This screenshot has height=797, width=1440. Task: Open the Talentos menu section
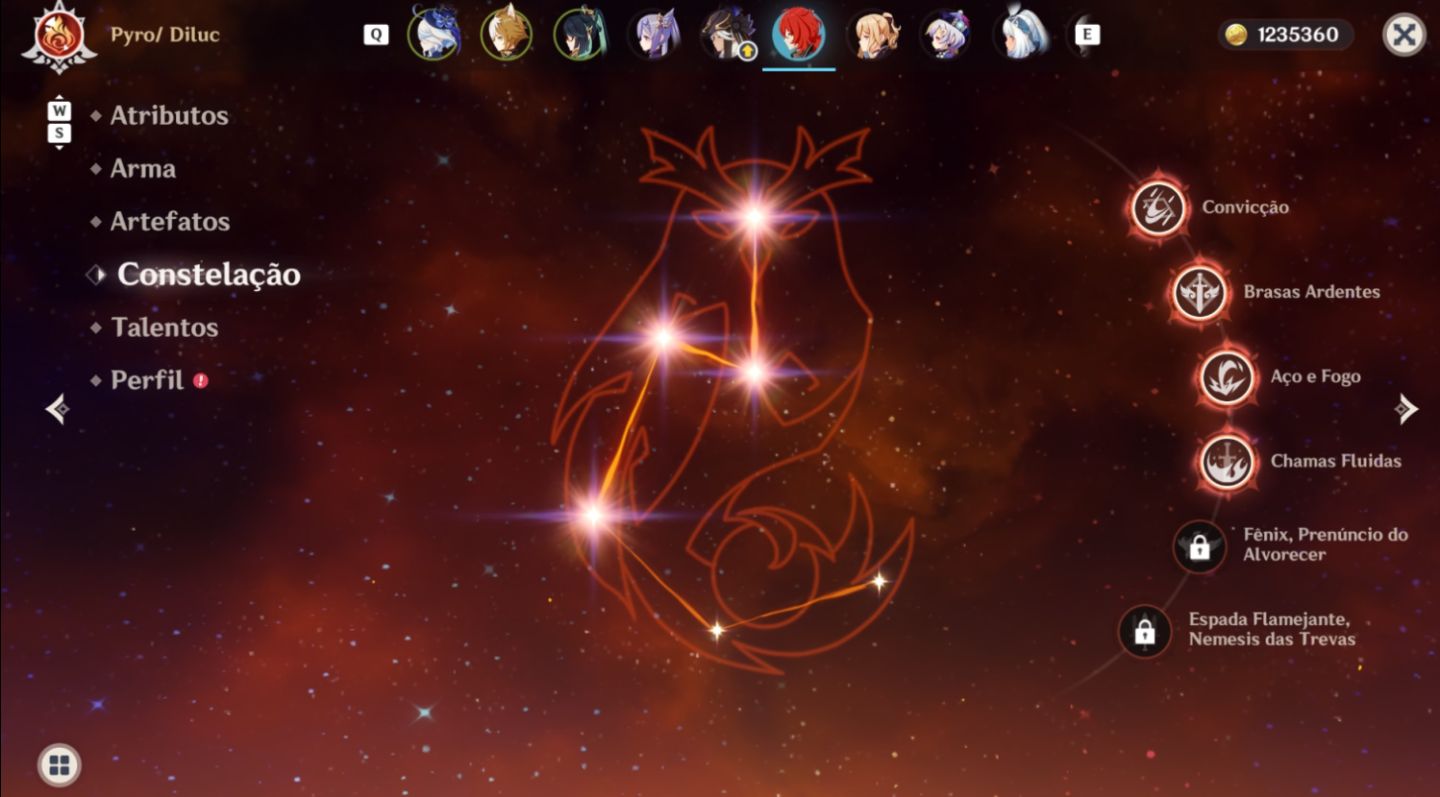coord(165,327)
